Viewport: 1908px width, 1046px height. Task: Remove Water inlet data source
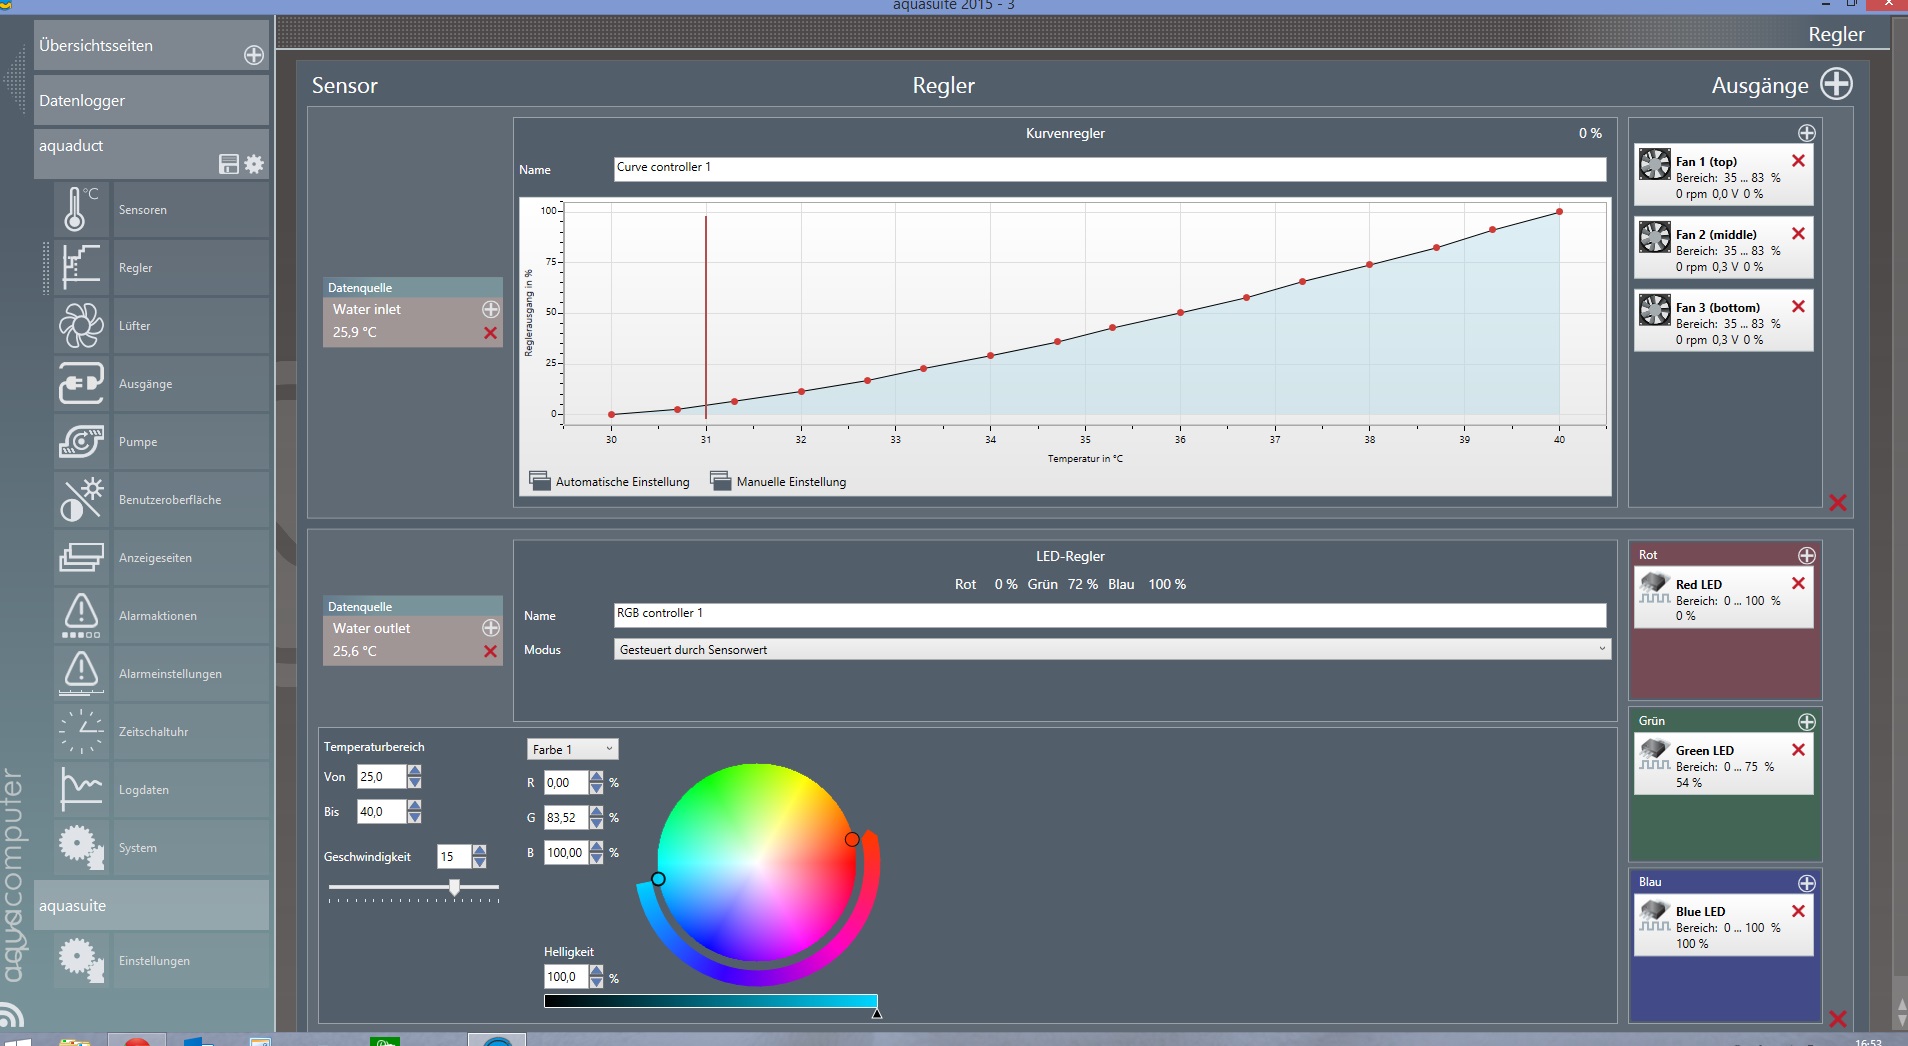click(490, 333)
